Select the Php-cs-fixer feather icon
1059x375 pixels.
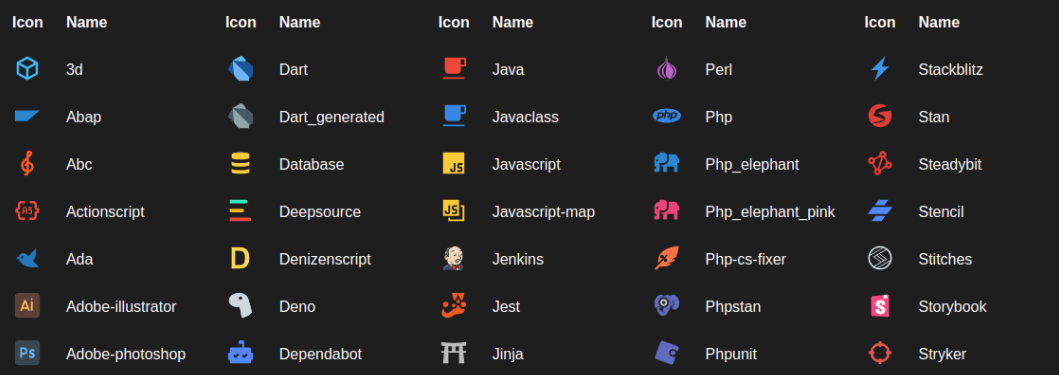[667, 258]
